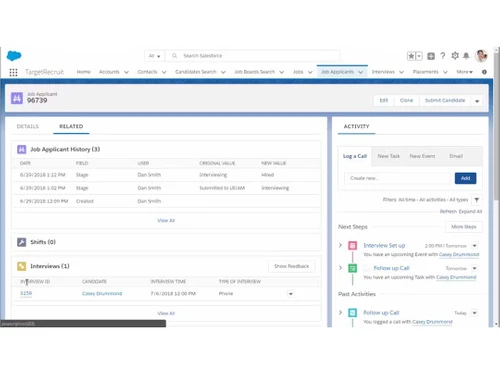
Task: Open the Job Applicants tab dropdown chevron
Action: (361, 72)
